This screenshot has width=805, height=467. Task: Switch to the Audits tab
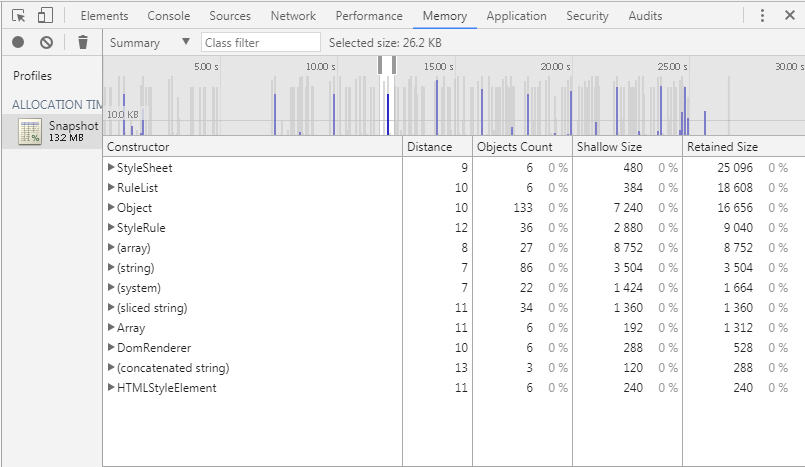[645, 16]
